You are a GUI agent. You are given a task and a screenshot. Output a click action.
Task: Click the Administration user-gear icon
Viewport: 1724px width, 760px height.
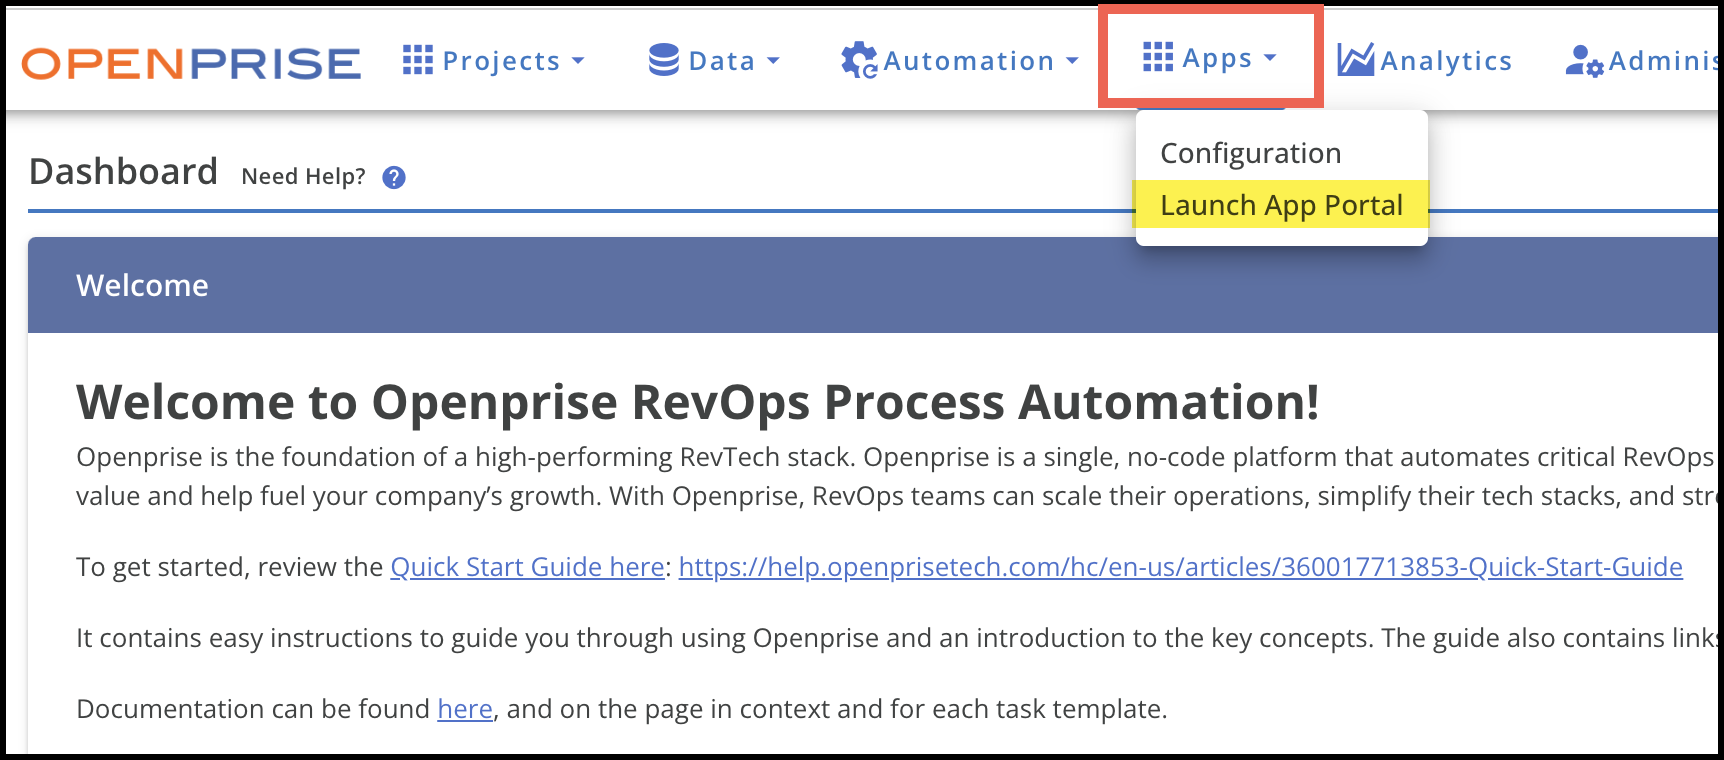point(1584,61)
